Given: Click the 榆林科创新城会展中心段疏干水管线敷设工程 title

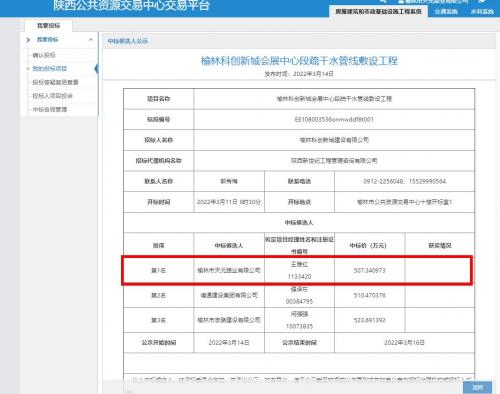Looking at the screenshot, I should click(299, 61).
